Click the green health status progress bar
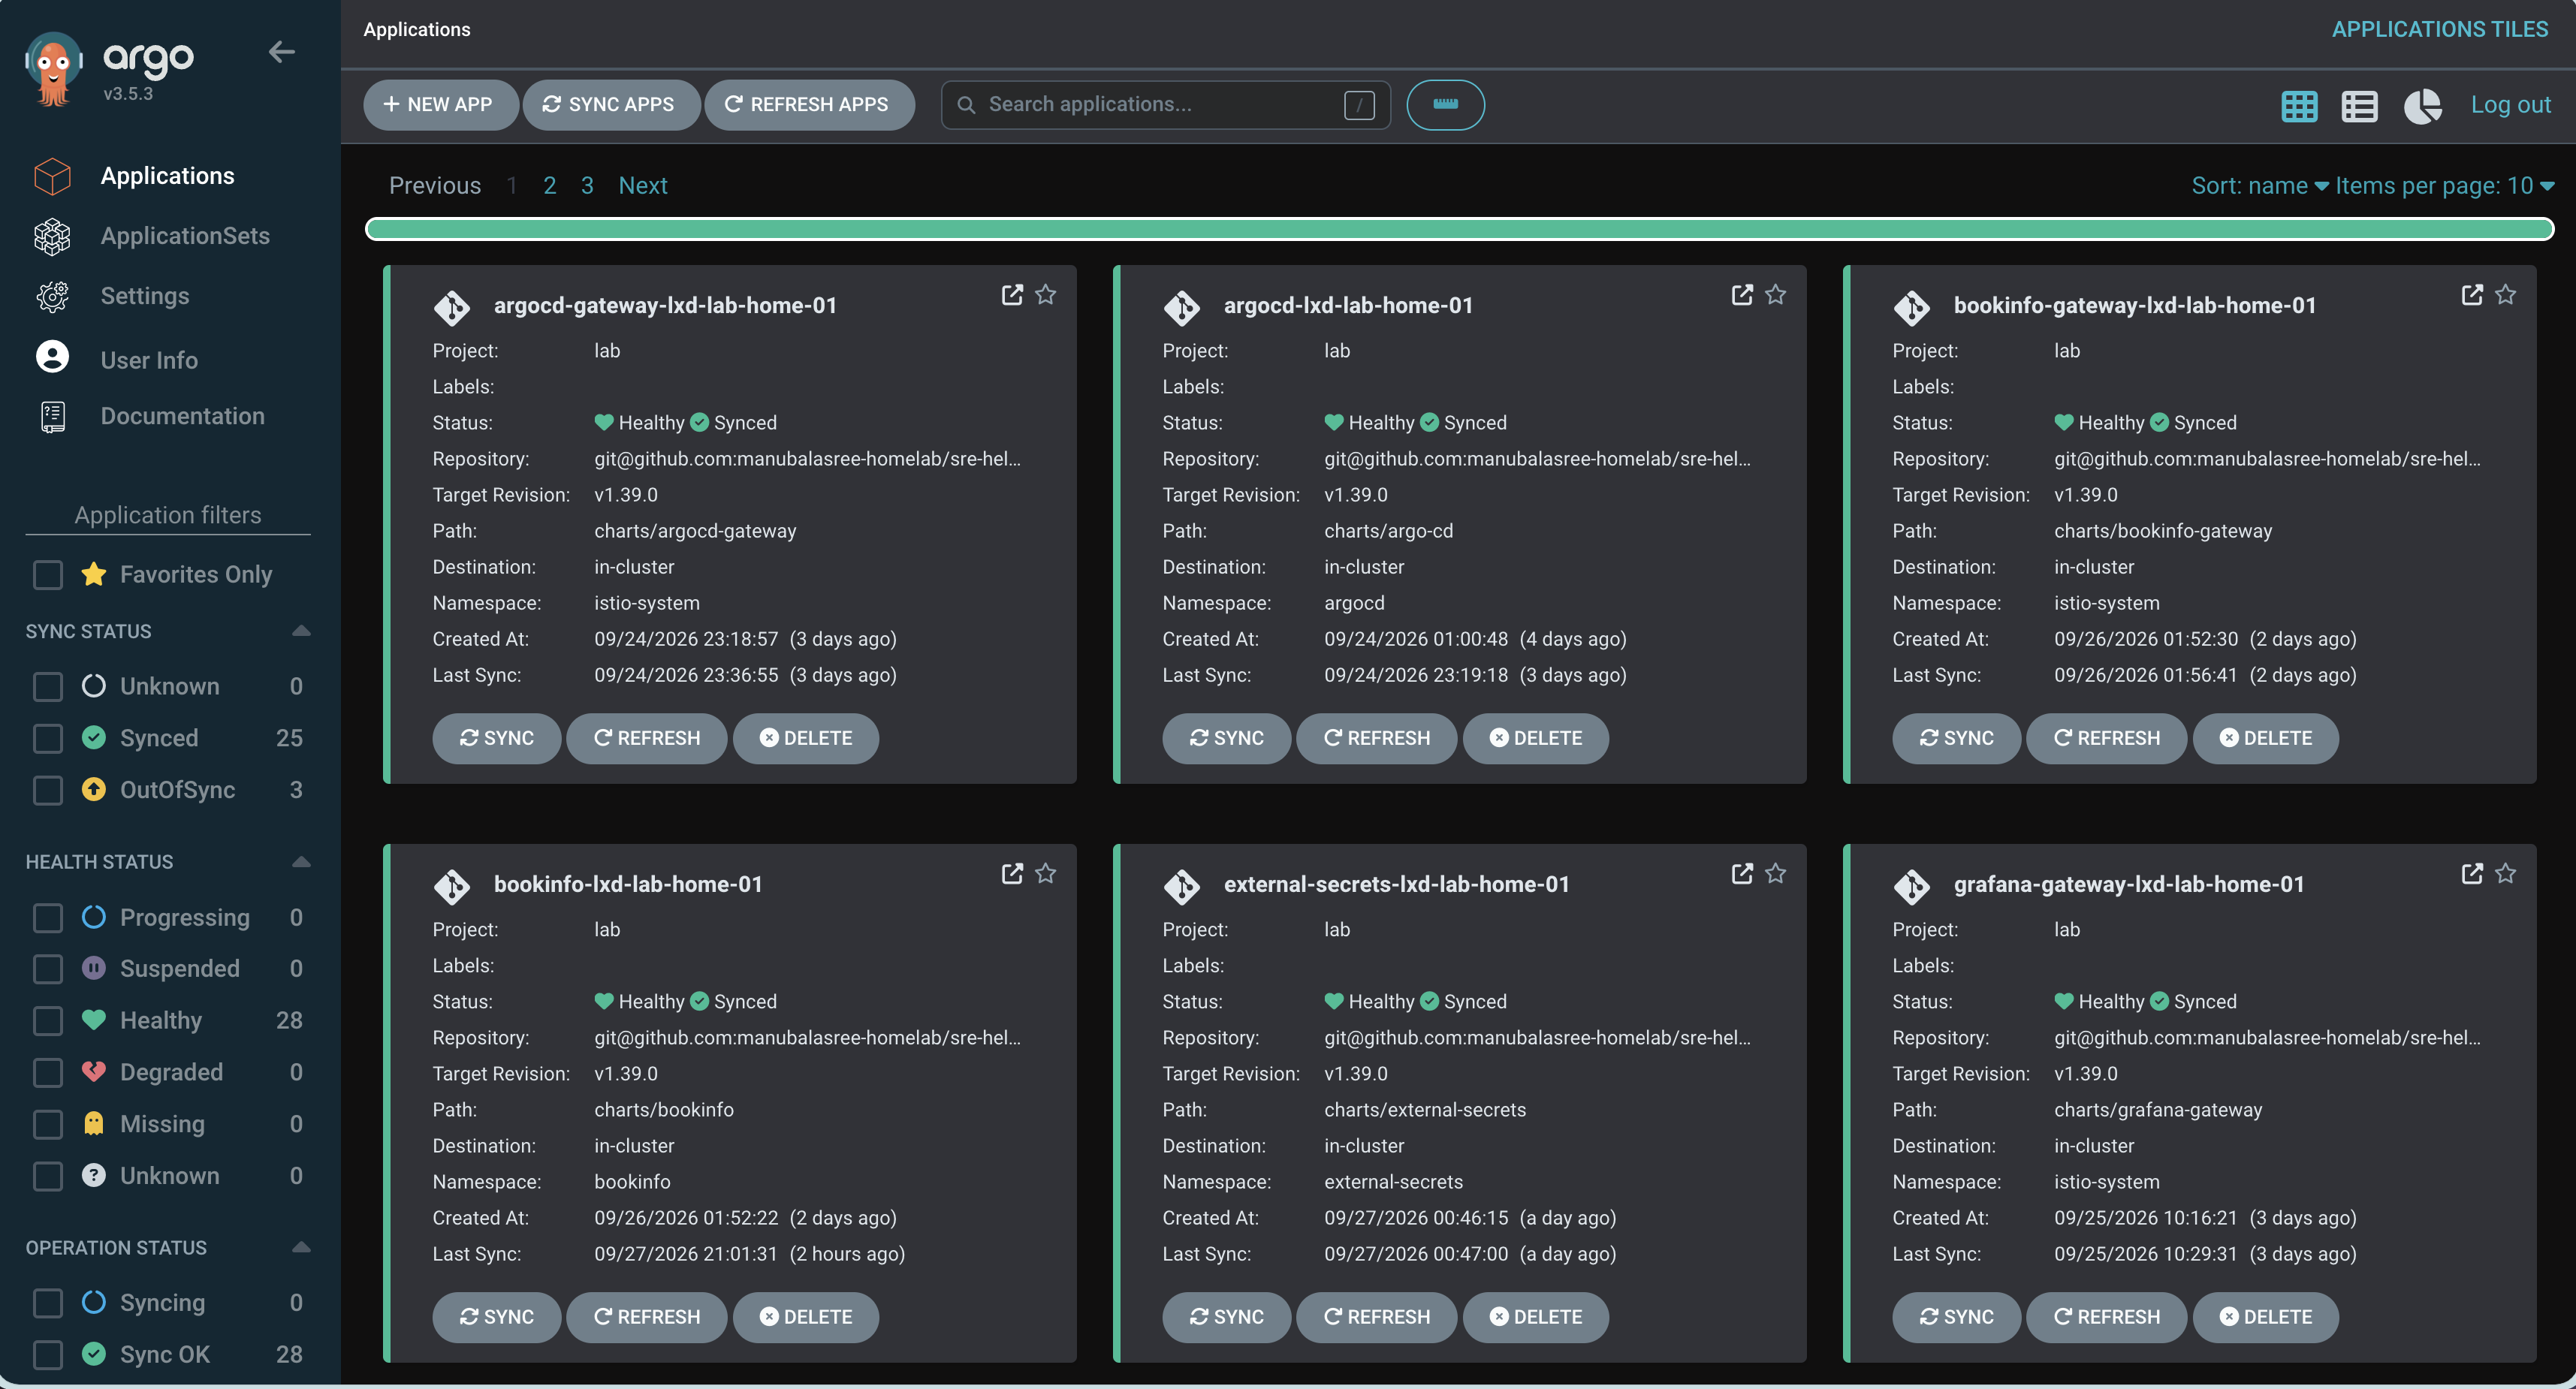The width and height of the screenshot is (2576, 1389). pyautogui.click(x=1459, y=229)
